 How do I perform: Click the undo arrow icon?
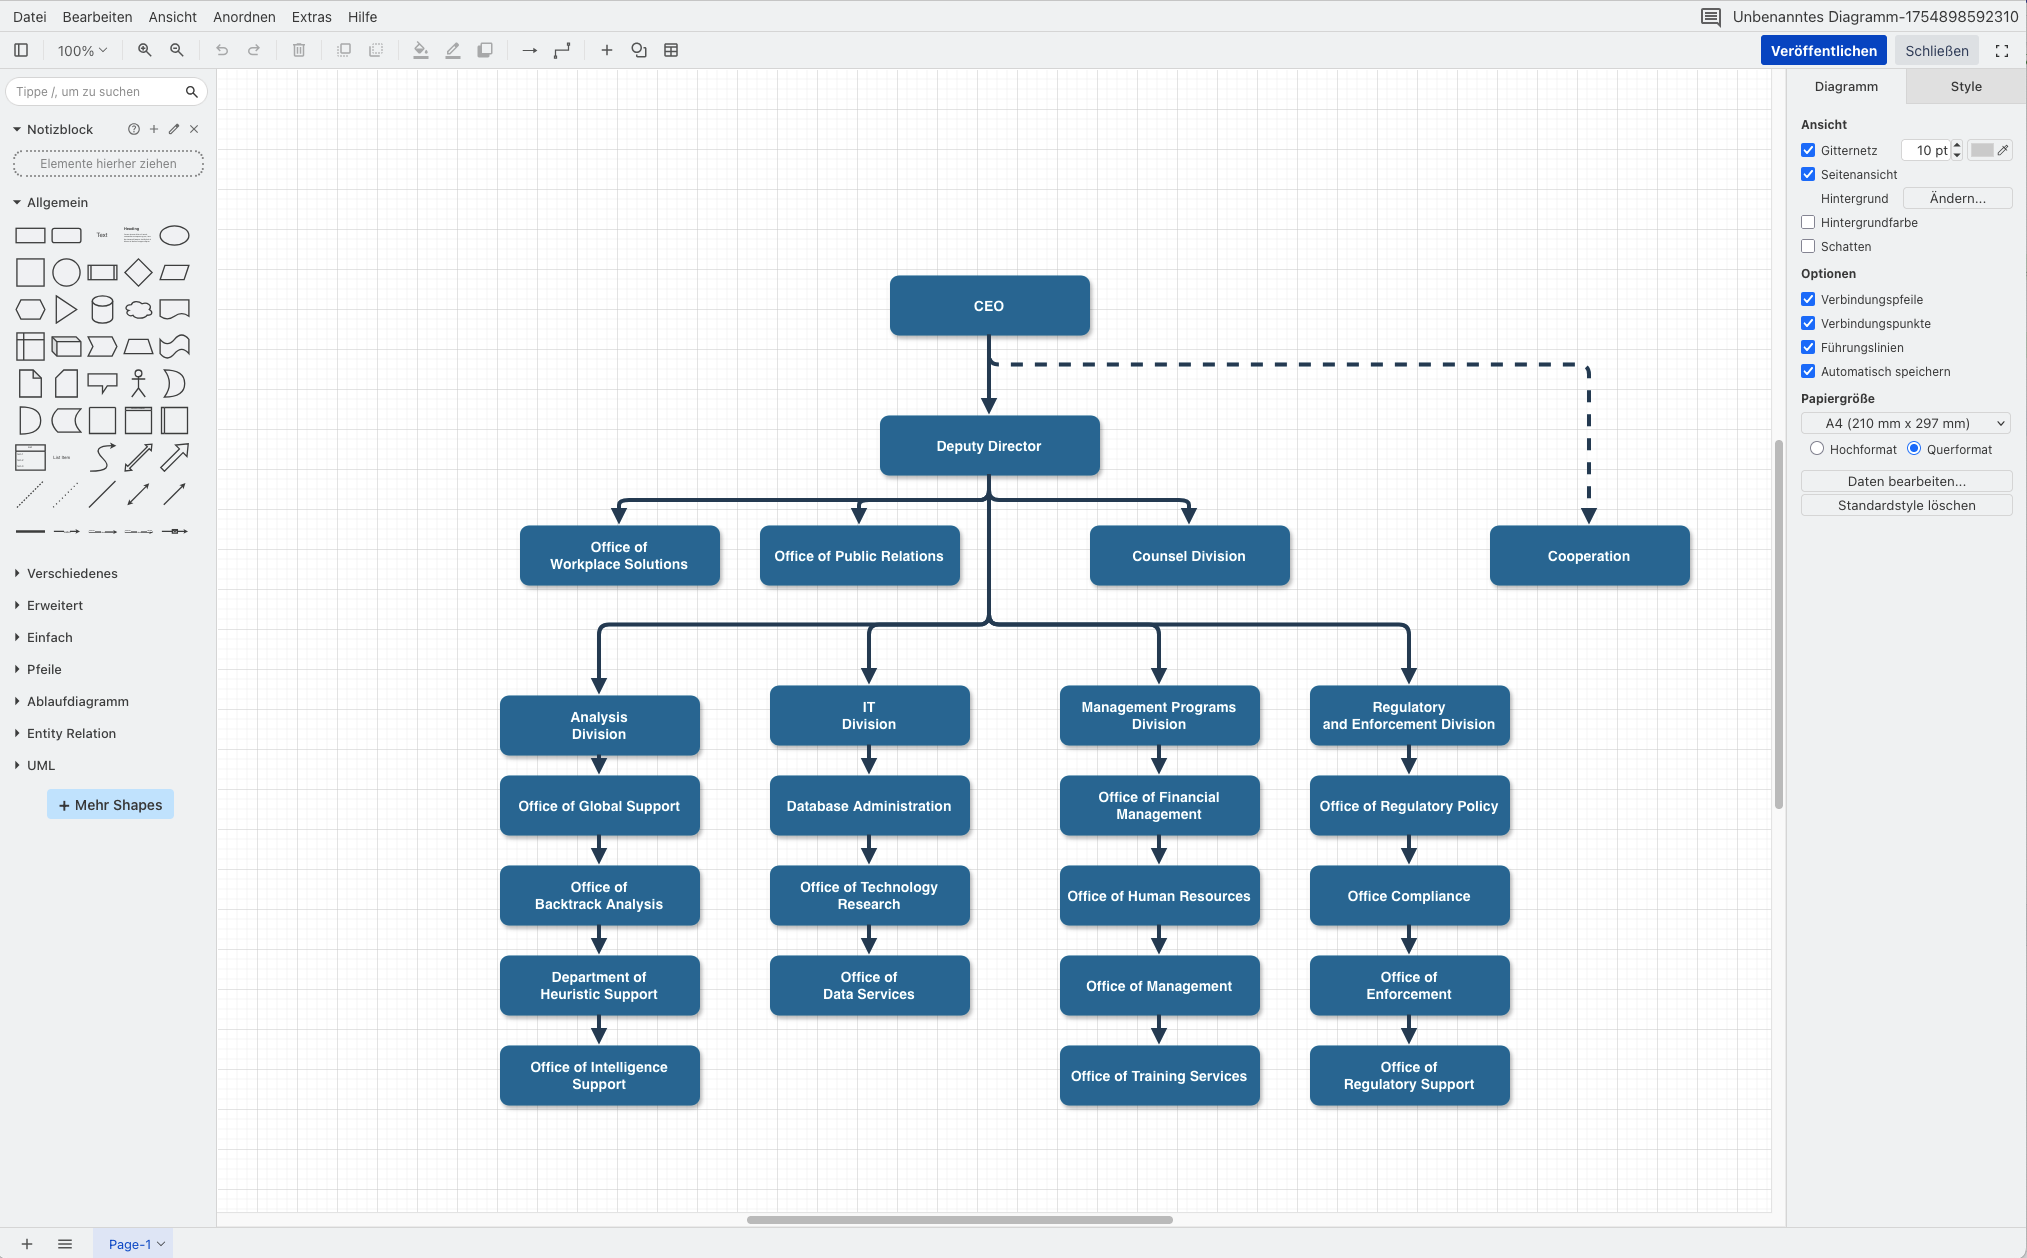pos(222,50)
